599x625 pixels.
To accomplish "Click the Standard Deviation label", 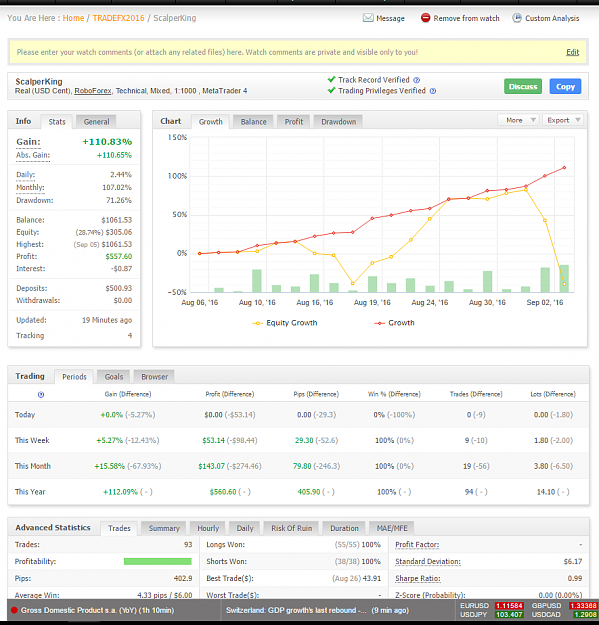I will click(428, 562).
